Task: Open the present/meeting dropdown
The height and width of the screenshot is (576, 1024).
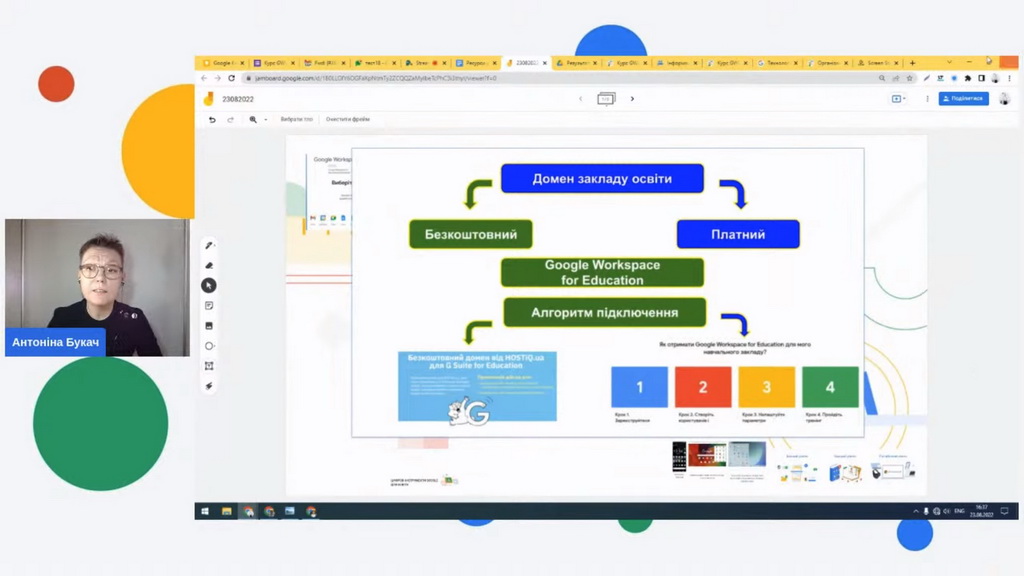Action: coord(899,99)
